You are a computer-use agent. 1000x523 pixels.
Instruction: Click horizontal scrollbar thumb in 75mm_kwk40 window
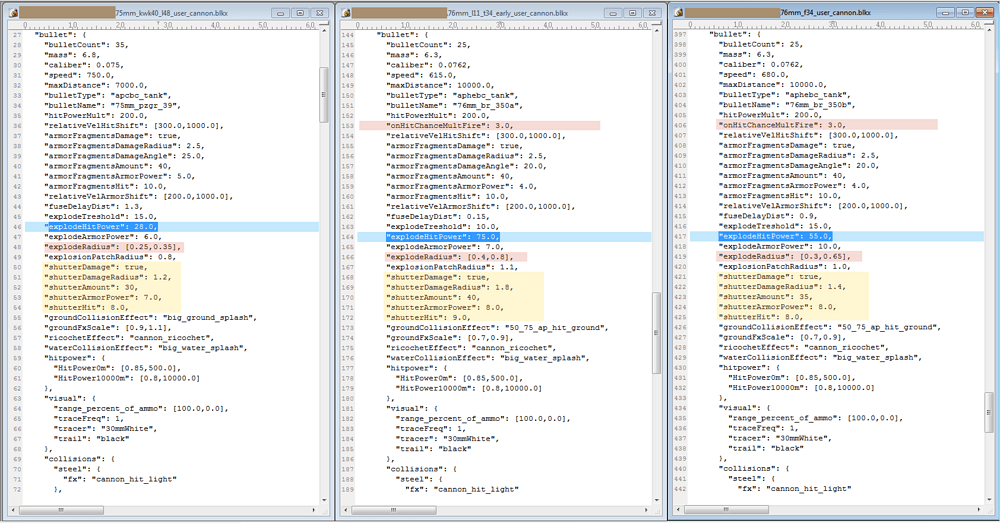pos(61,510)
